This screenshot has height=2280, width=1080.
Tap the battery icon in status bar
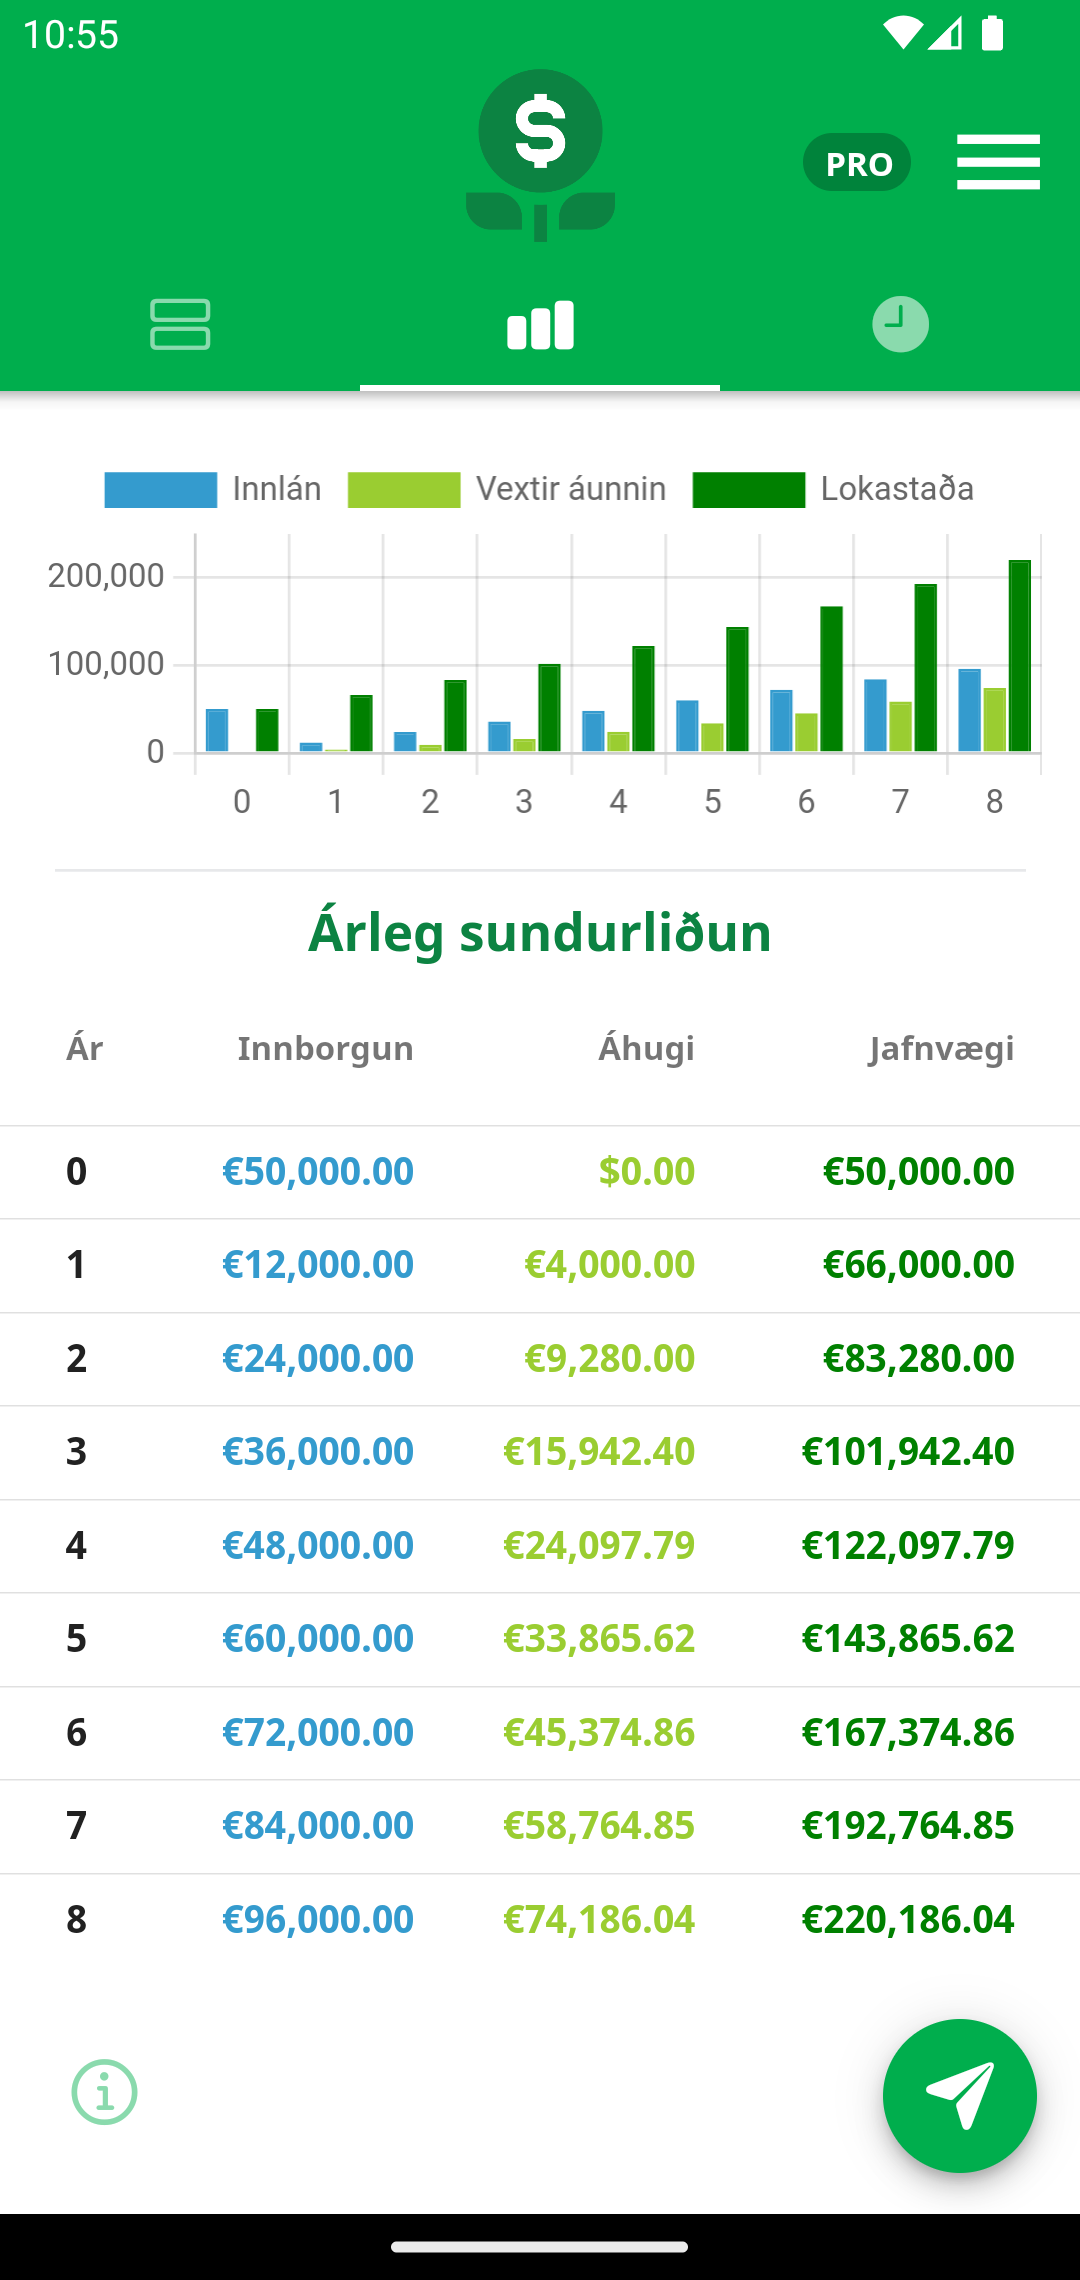tap(992, 33)
